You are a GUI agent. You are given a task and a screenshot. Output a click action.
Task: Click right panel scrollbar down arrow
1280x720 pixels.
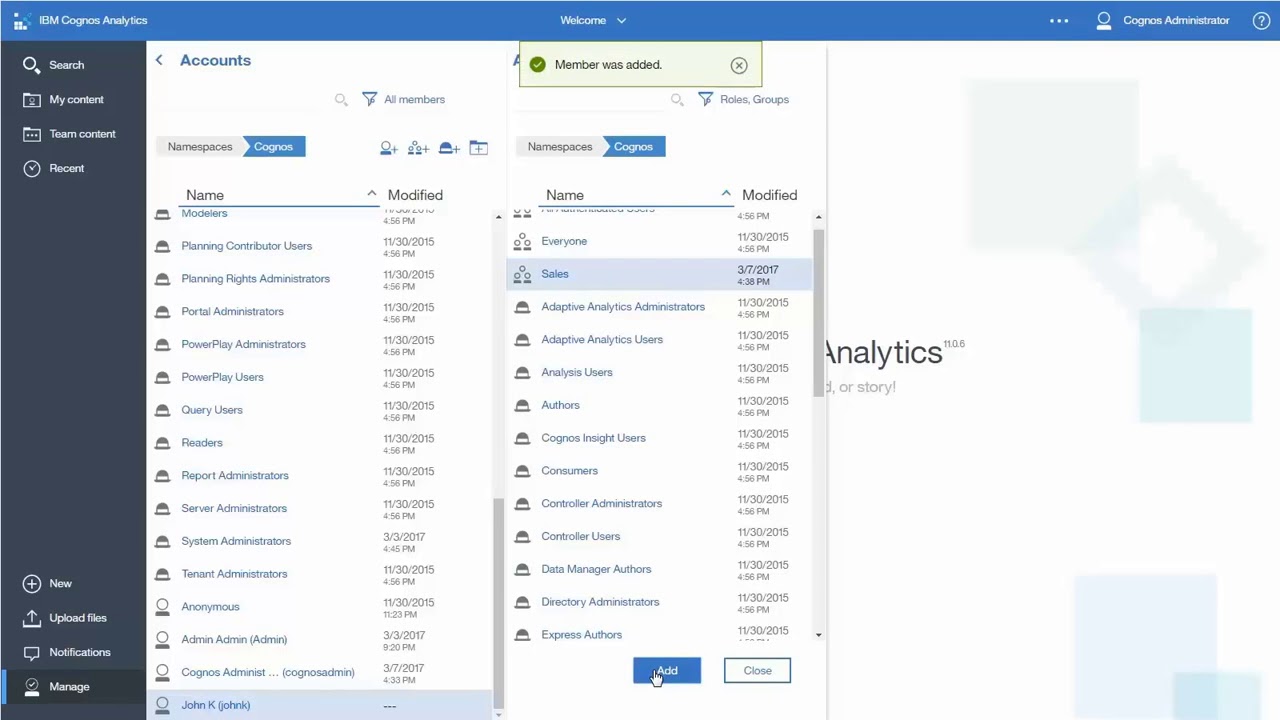pyautogui.click(x=818, y=635)
